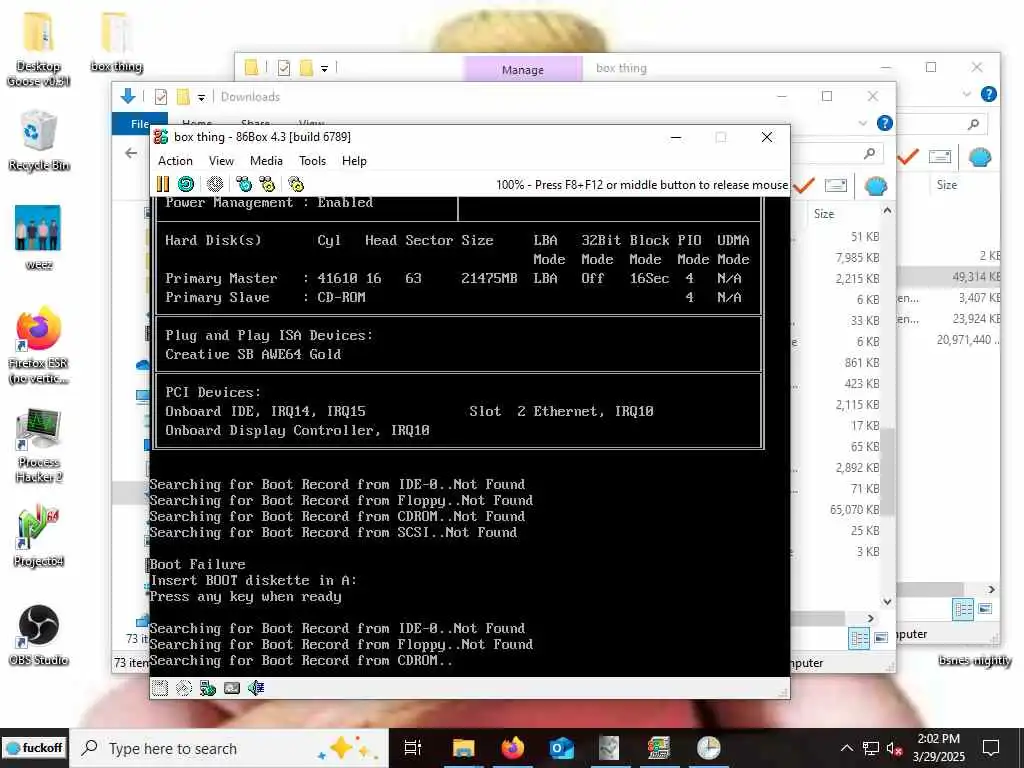
Task: Click the shell icon in box thing ribbon
Action: coord(980,157)
